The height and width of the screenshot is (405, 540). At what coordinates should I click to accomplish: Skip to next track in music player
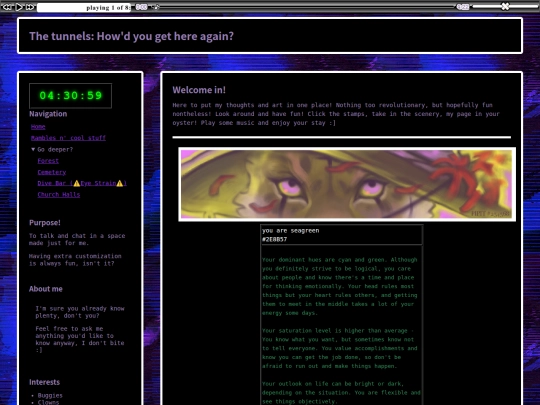(x=30, y=7)
